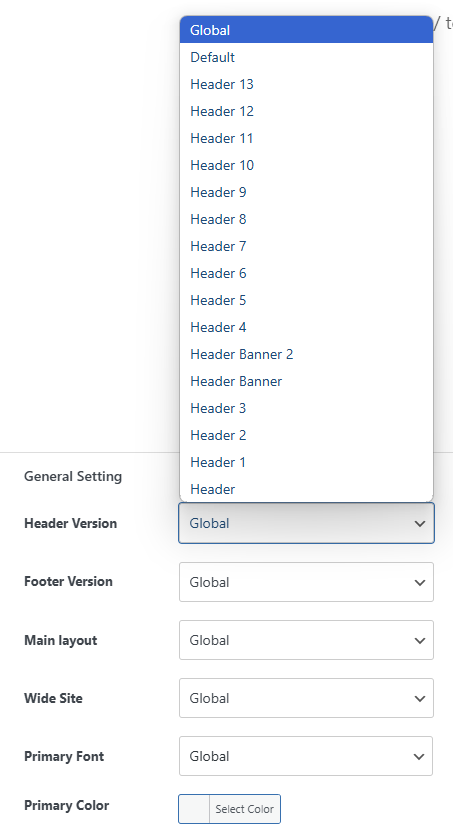
Task: Pick Header 13 option
Action: click(x=306, y=84)
